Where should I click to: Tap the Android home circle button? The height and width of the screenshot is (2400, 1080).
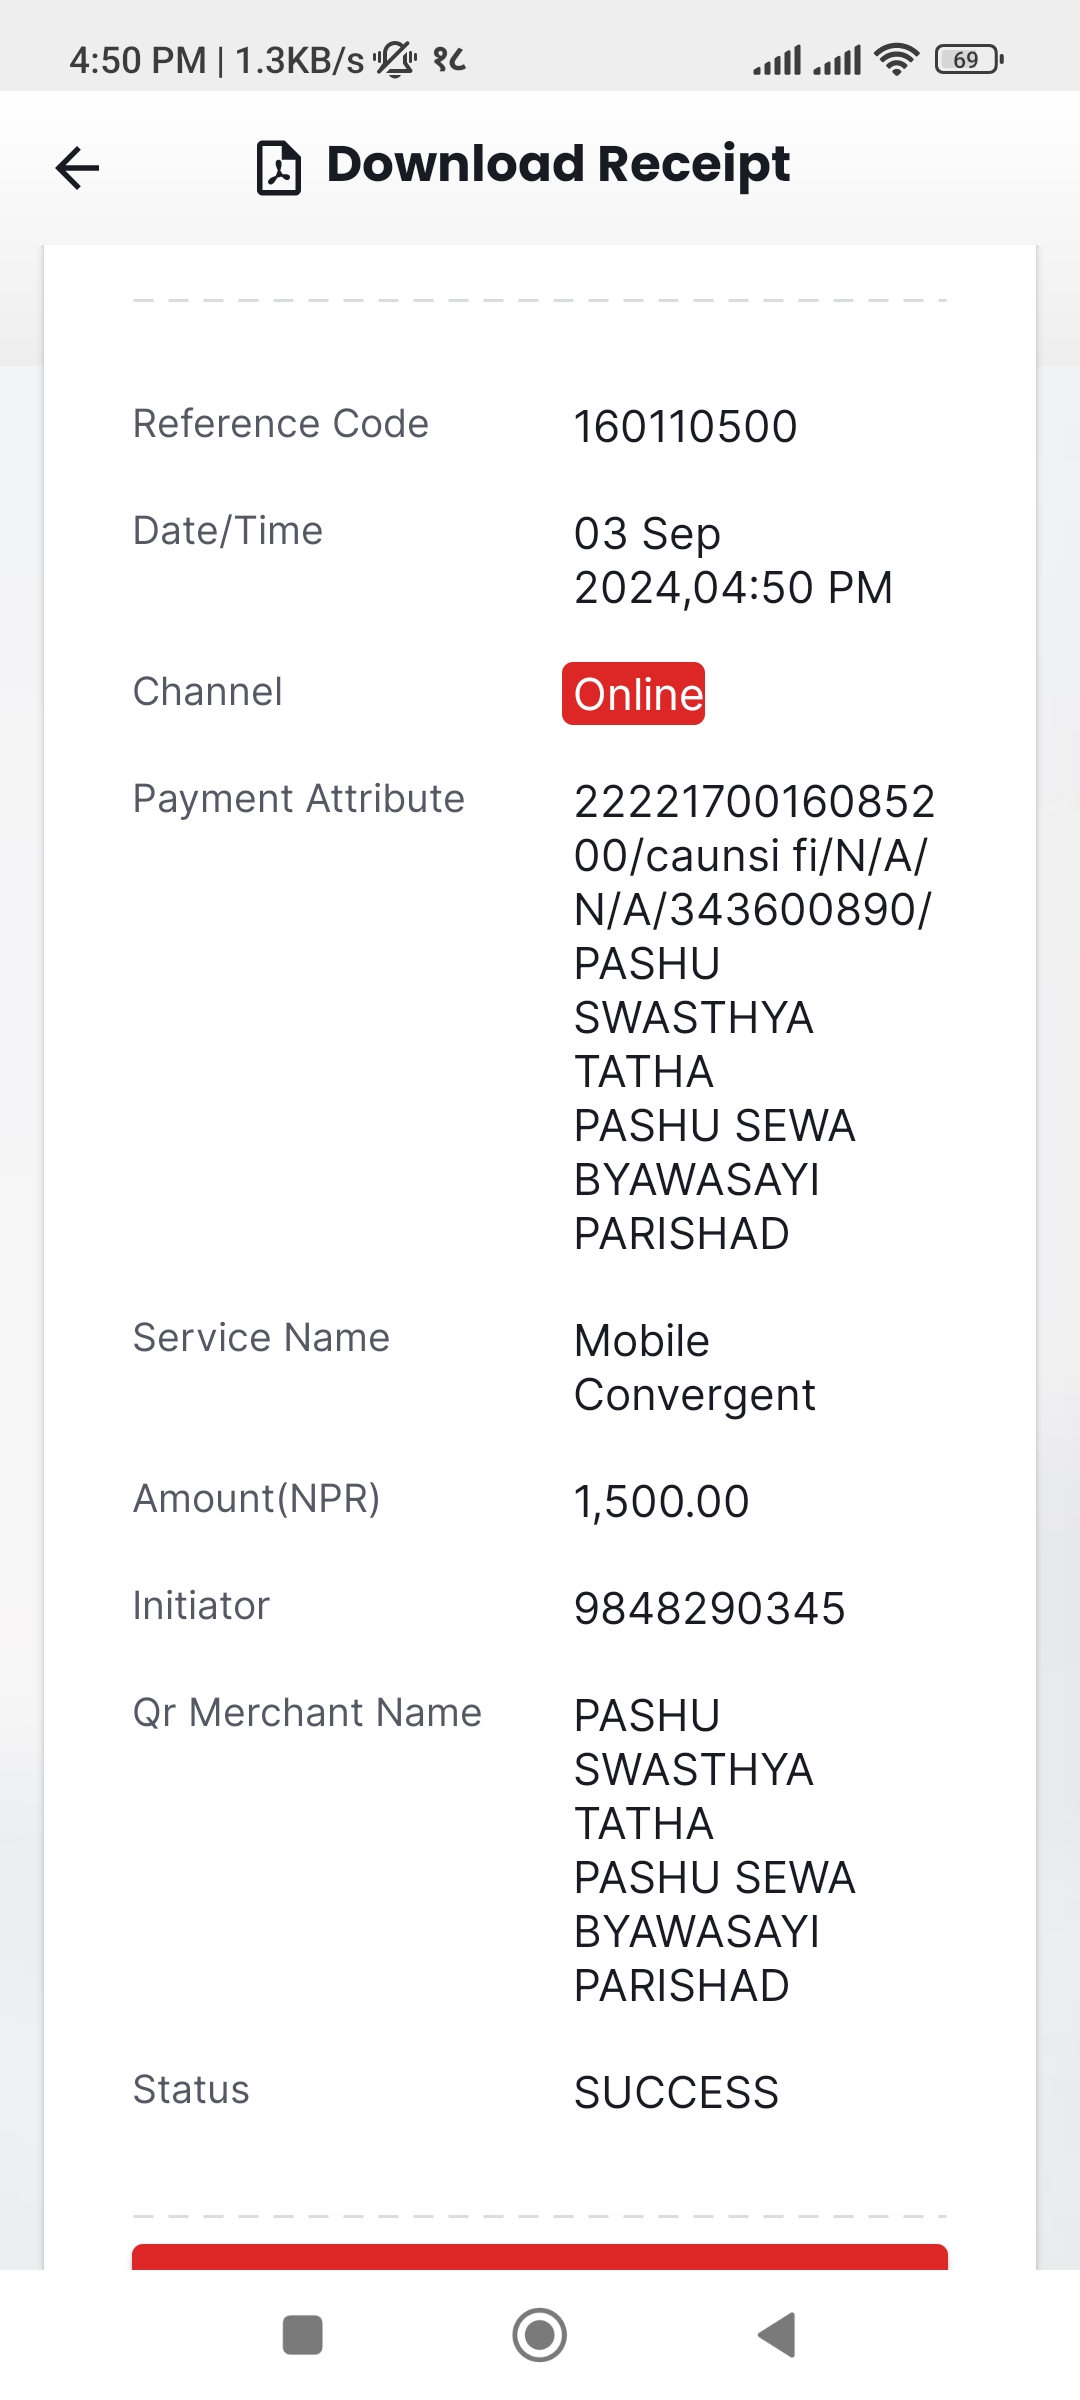pyautogui.click(x=540, y=2335)
